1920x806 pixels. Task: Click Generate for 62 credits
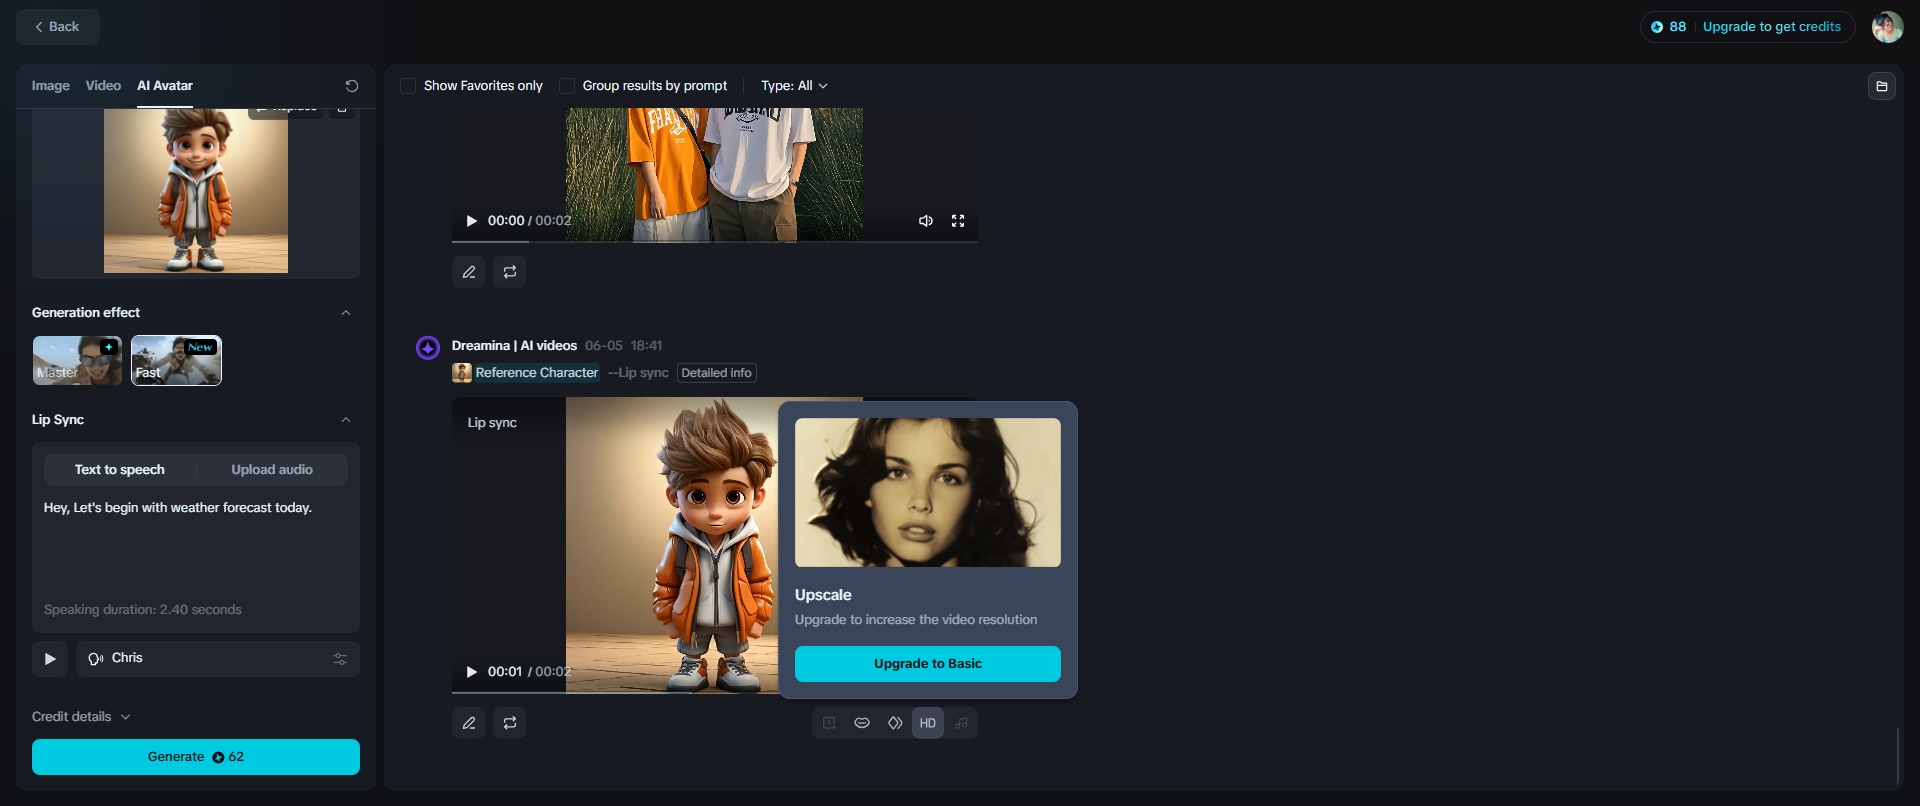click(196, 757)
